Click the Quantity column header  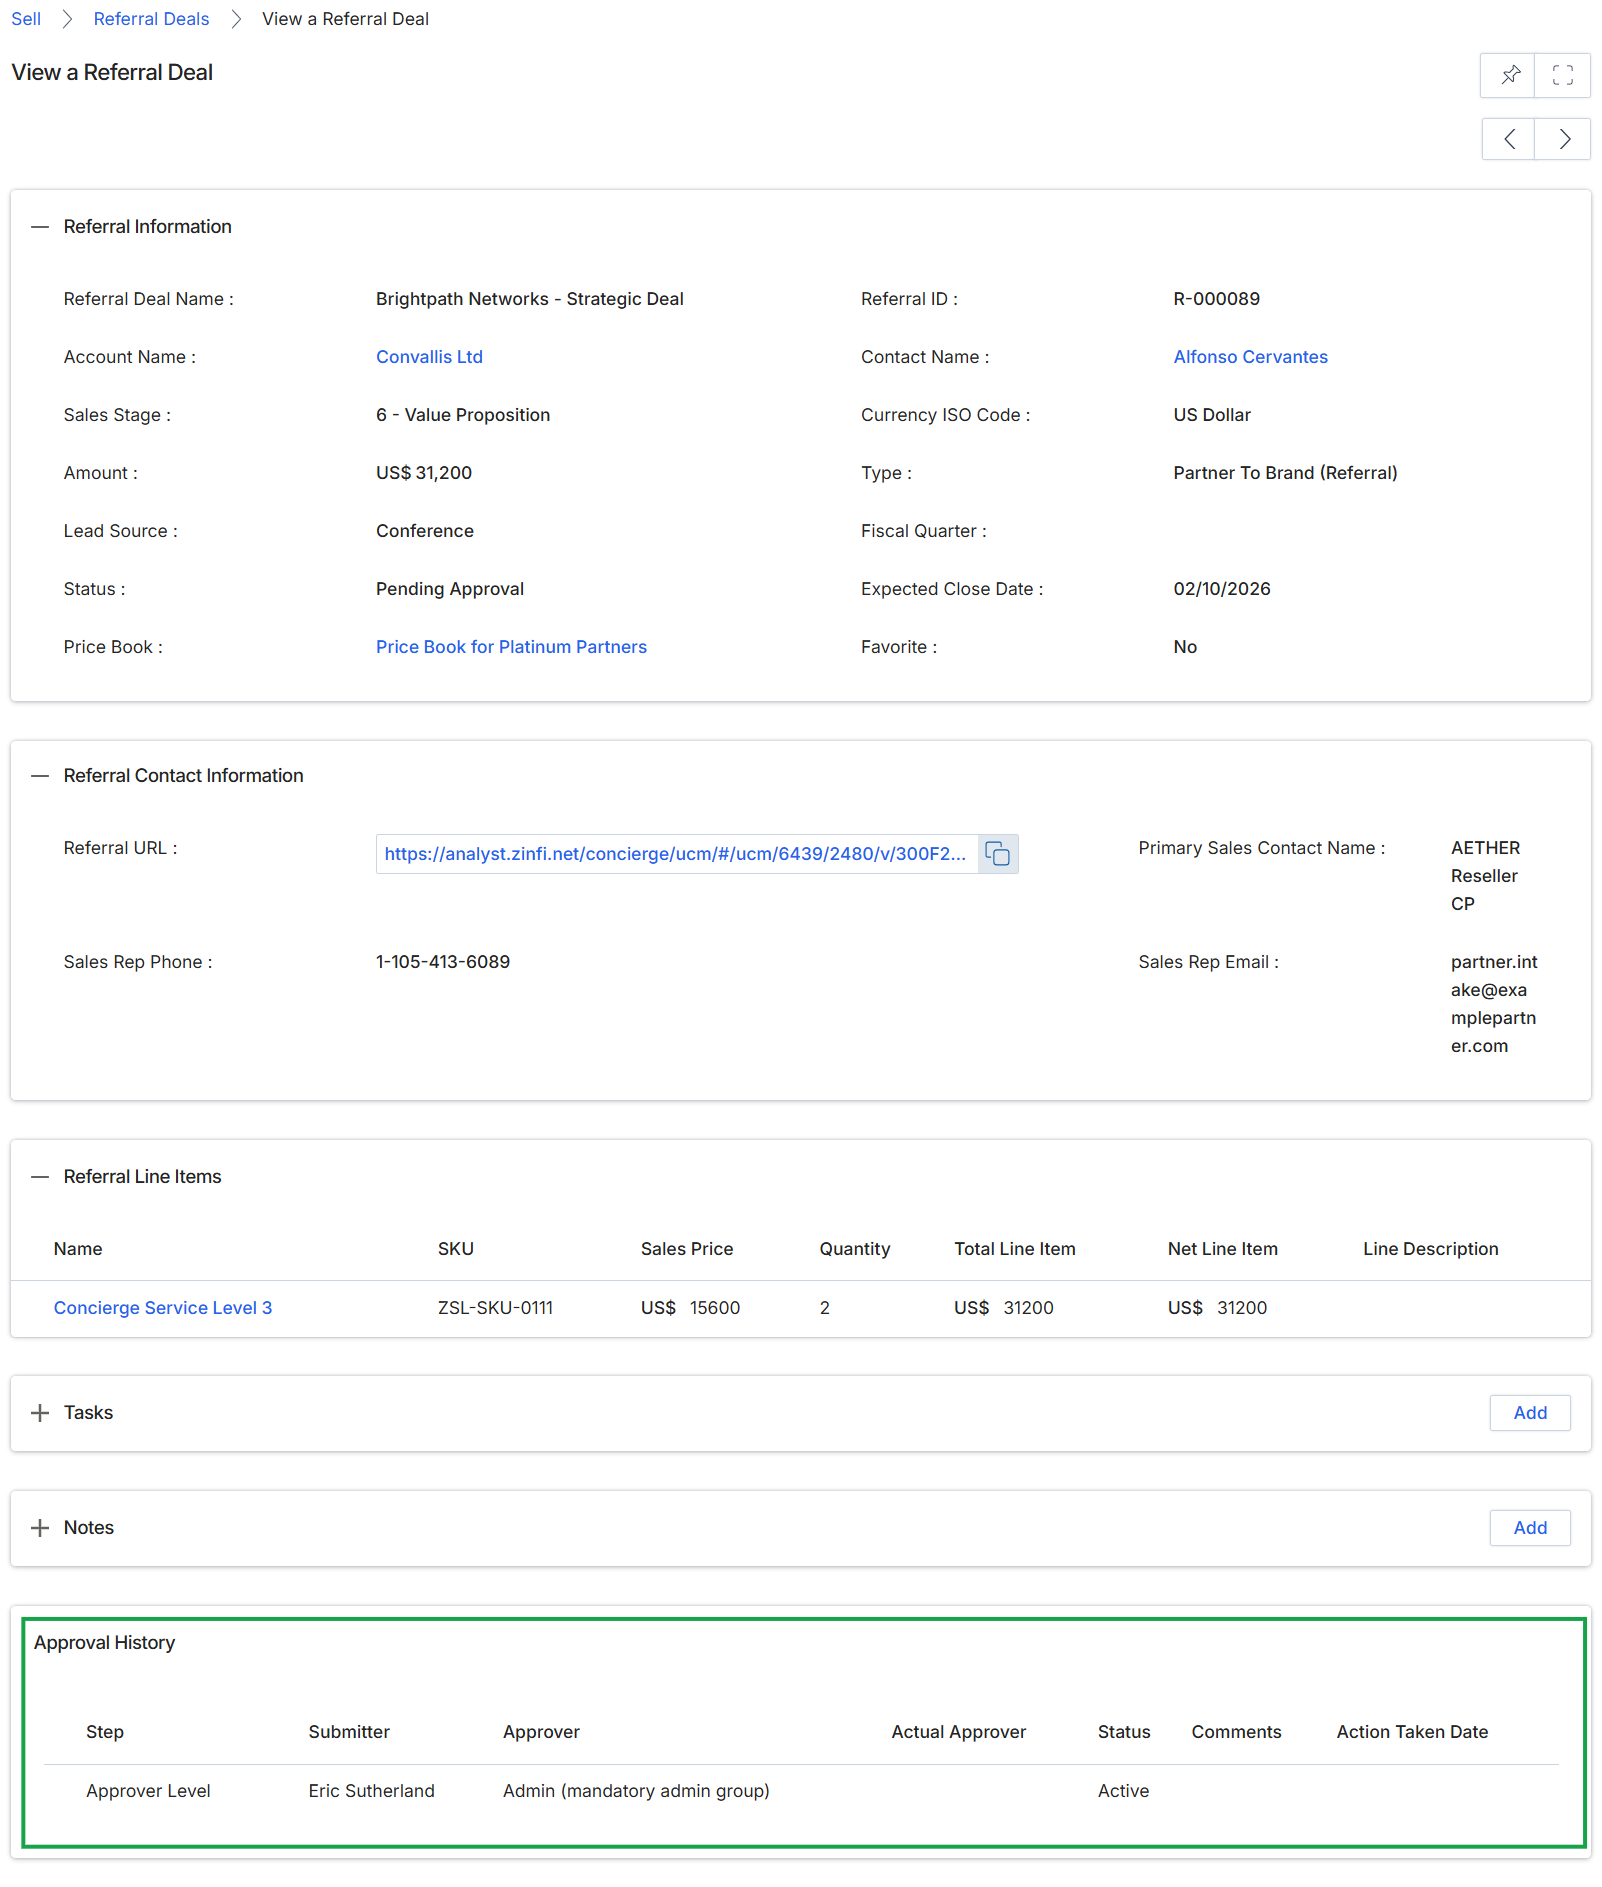(855, 1249)
